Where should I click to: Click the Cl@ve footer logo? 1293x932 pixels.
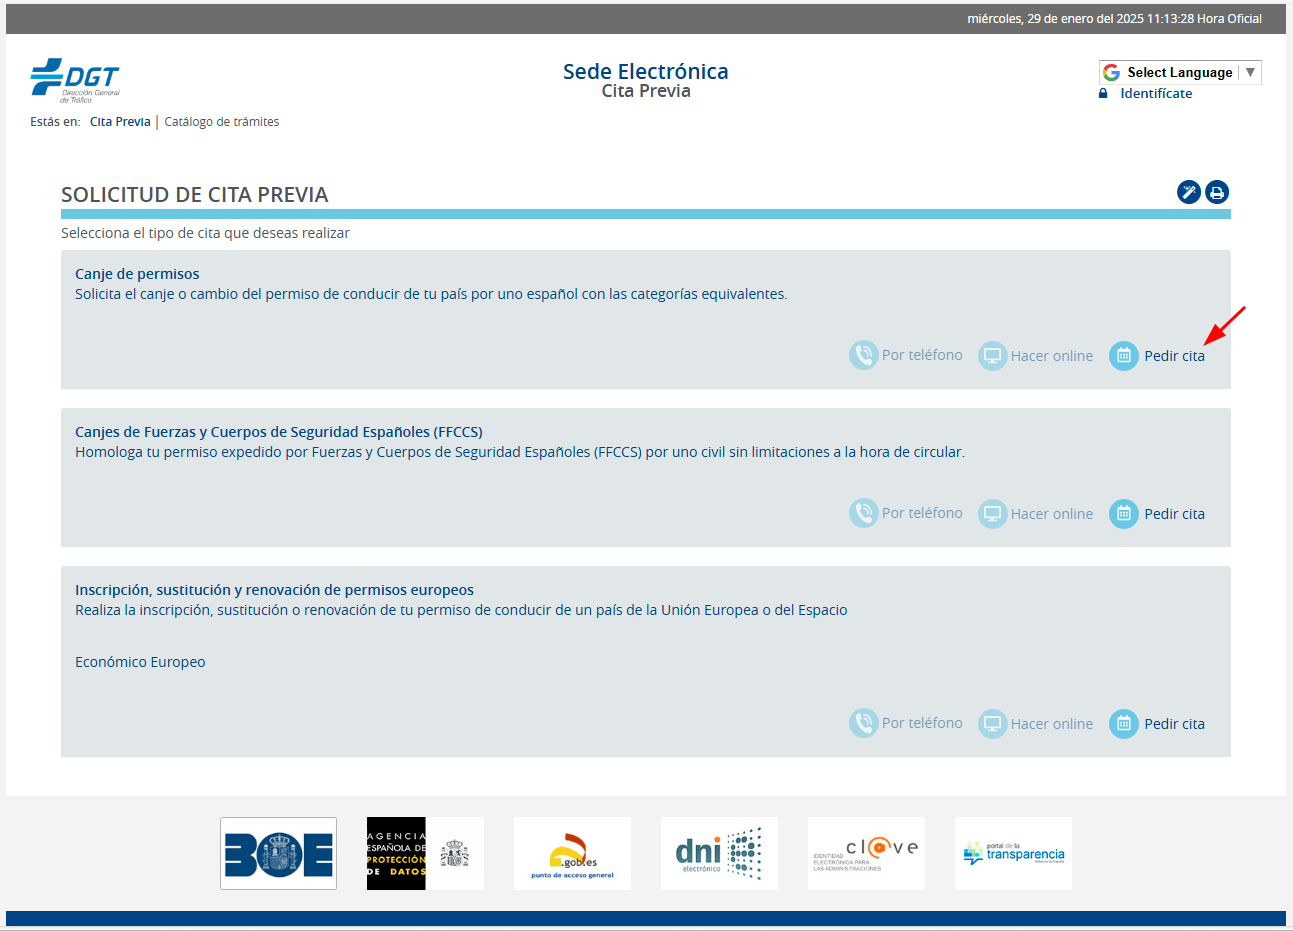coord(866,853)
